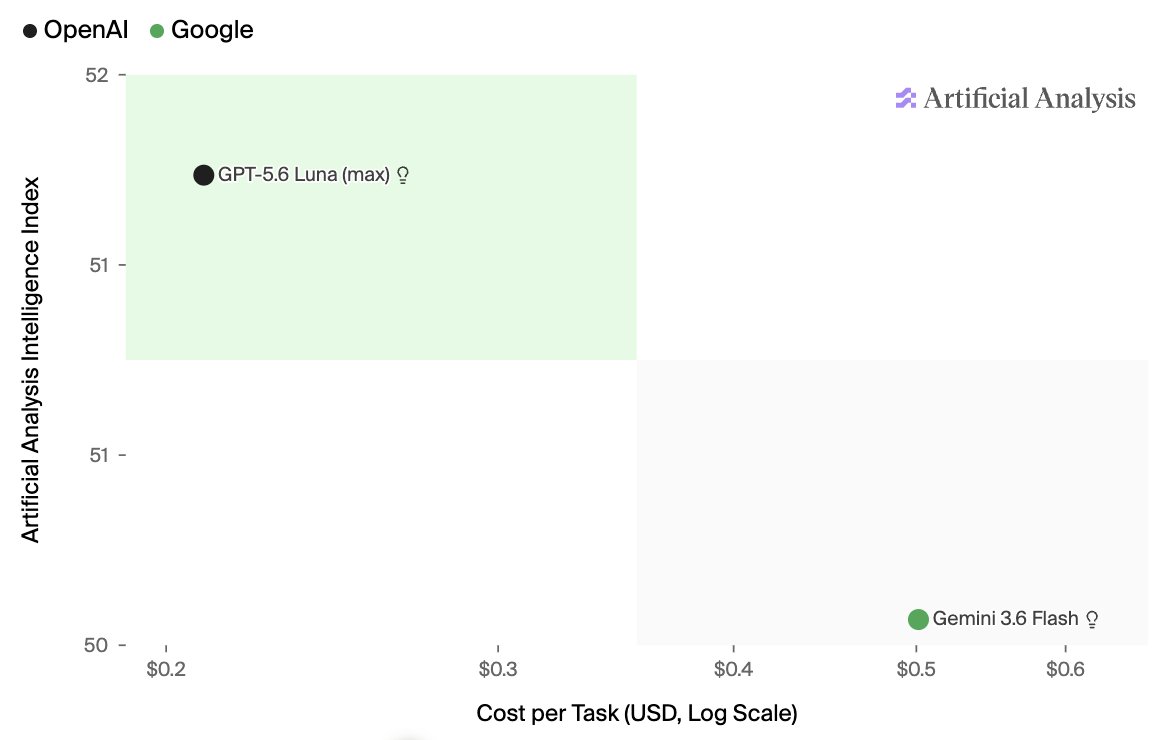This screenshot has width=1171, height=740.
Task: Toggle the Google series via its legend label
Action: (x=212, y=30)
